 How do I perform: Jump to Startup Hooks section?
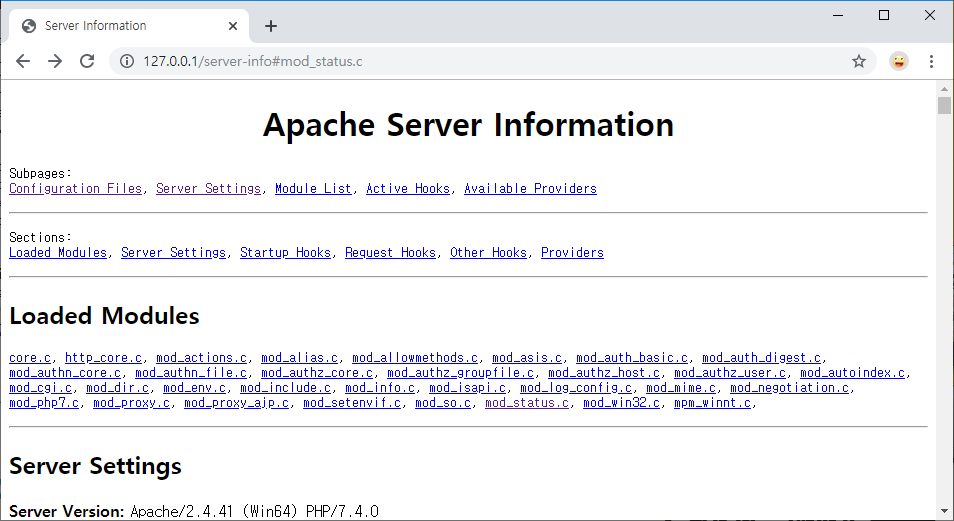click(285, 253)
